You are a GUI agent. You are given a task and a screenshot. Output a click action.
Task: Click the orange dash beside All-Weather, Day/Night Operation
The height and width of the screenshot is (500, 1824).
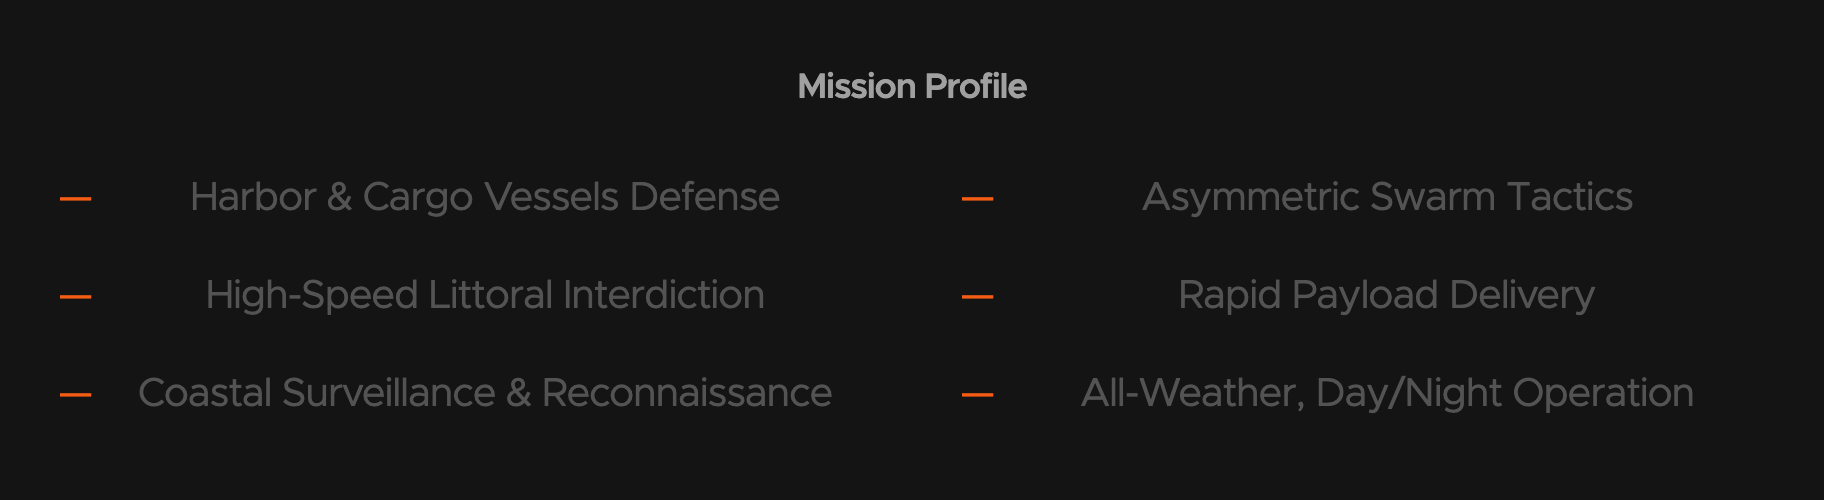977,395
